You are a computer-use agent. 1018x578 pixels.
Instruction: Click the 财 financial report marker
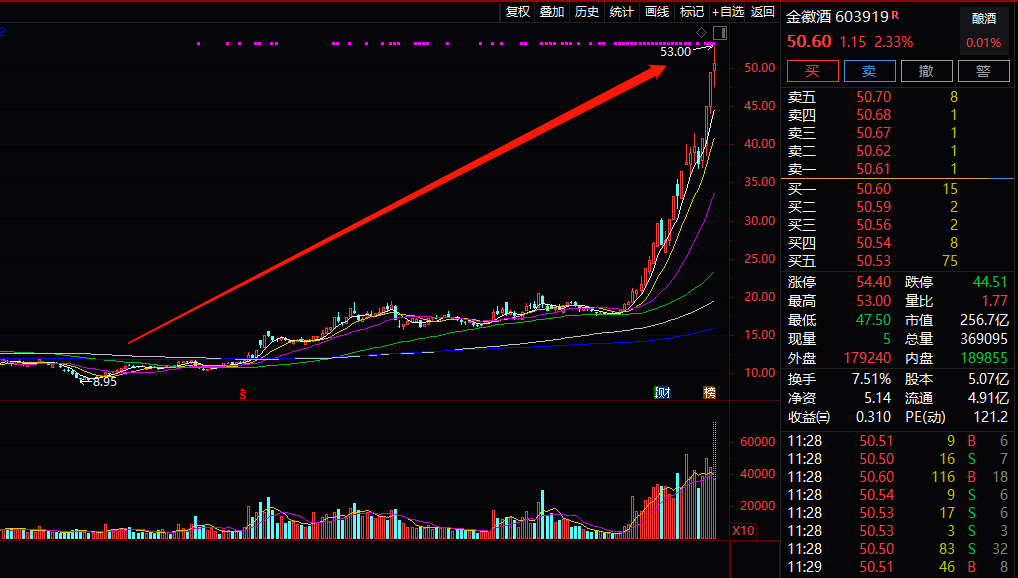[661, 392]
